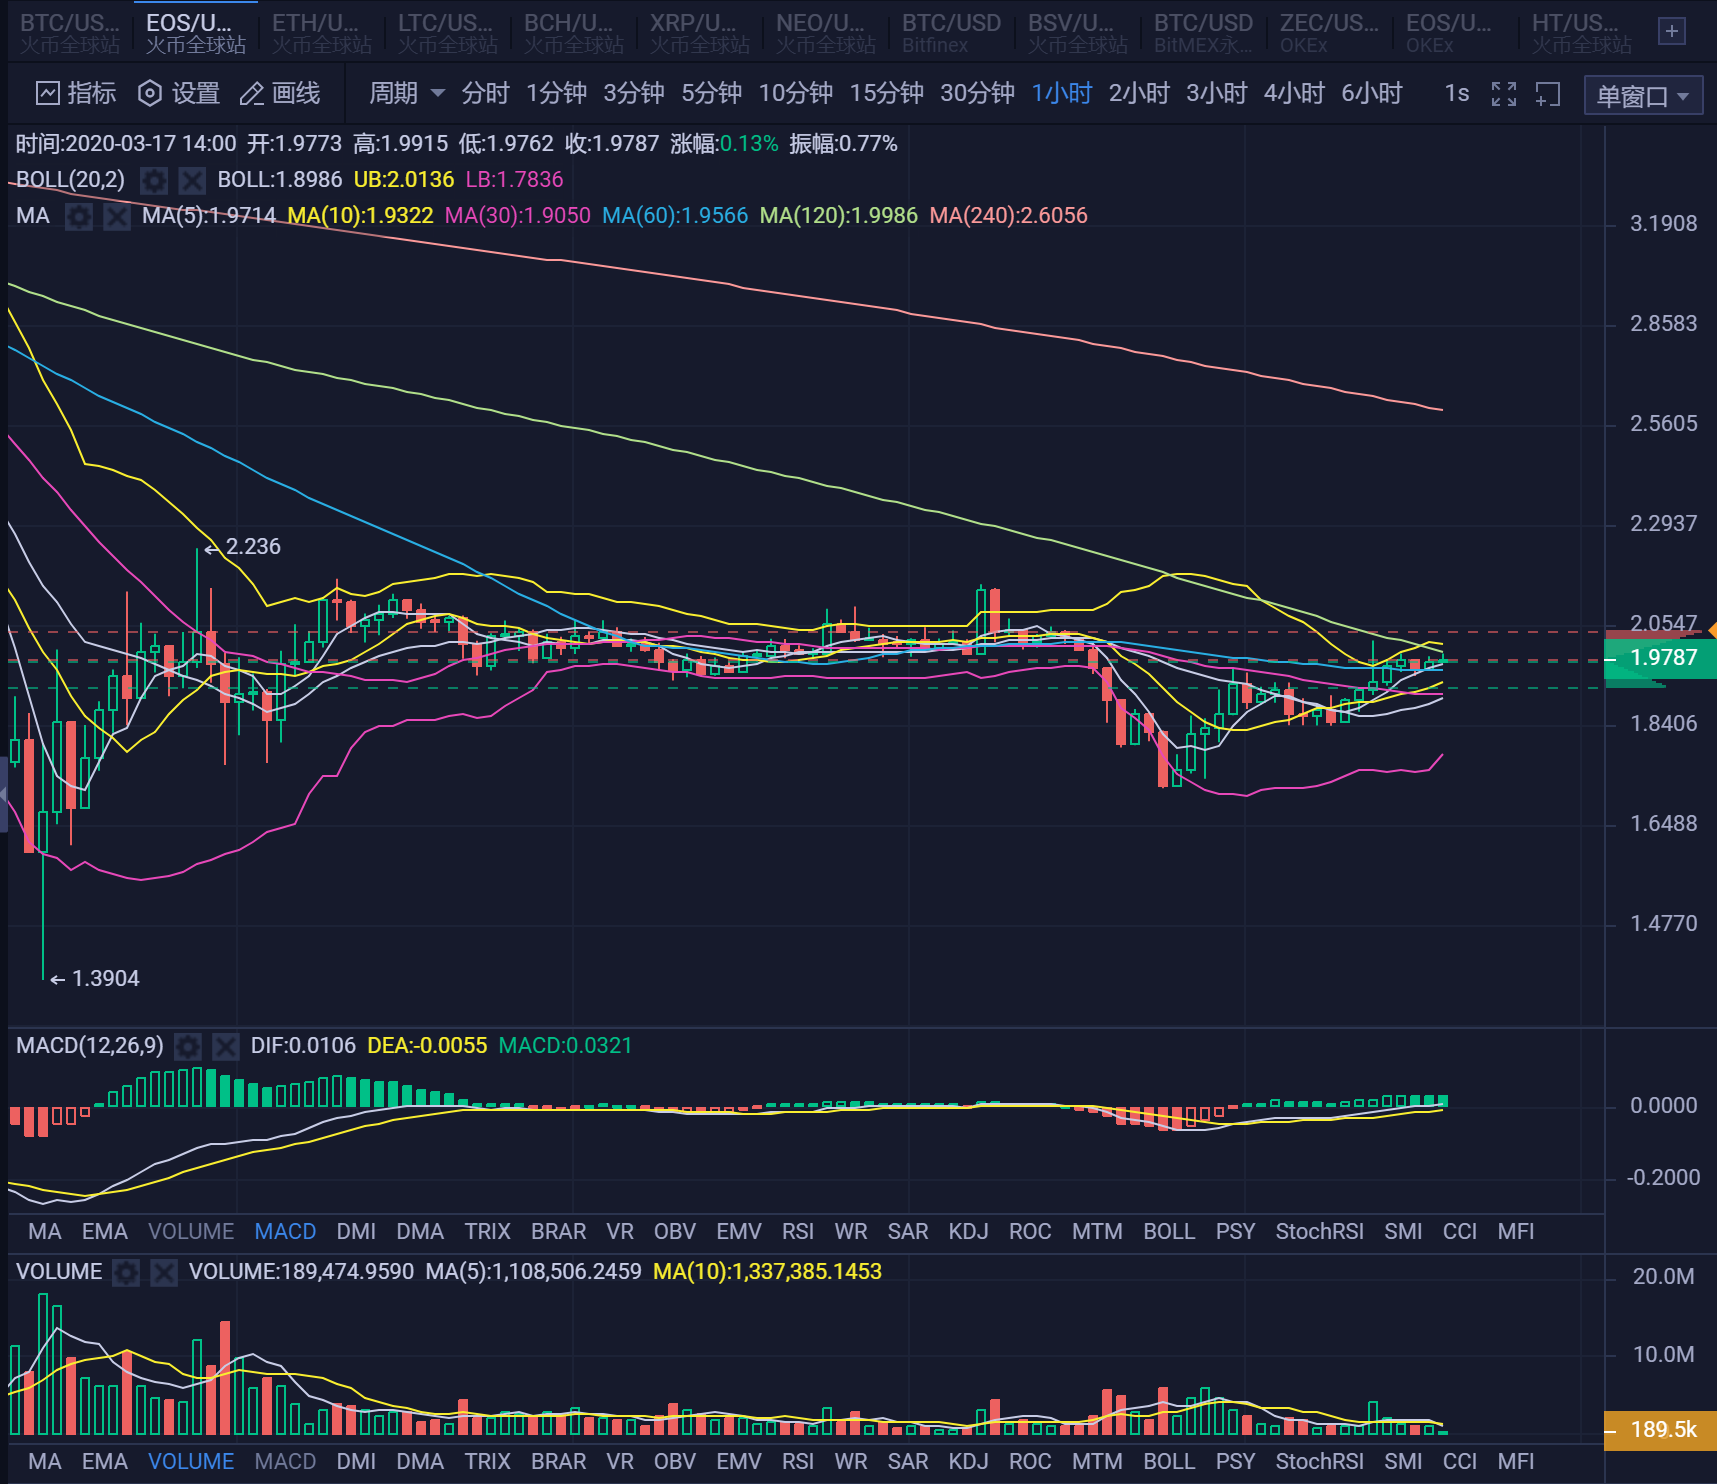Select the 1分钟 interval
The image size is (1717, 1484).
[x=556, y=94]
